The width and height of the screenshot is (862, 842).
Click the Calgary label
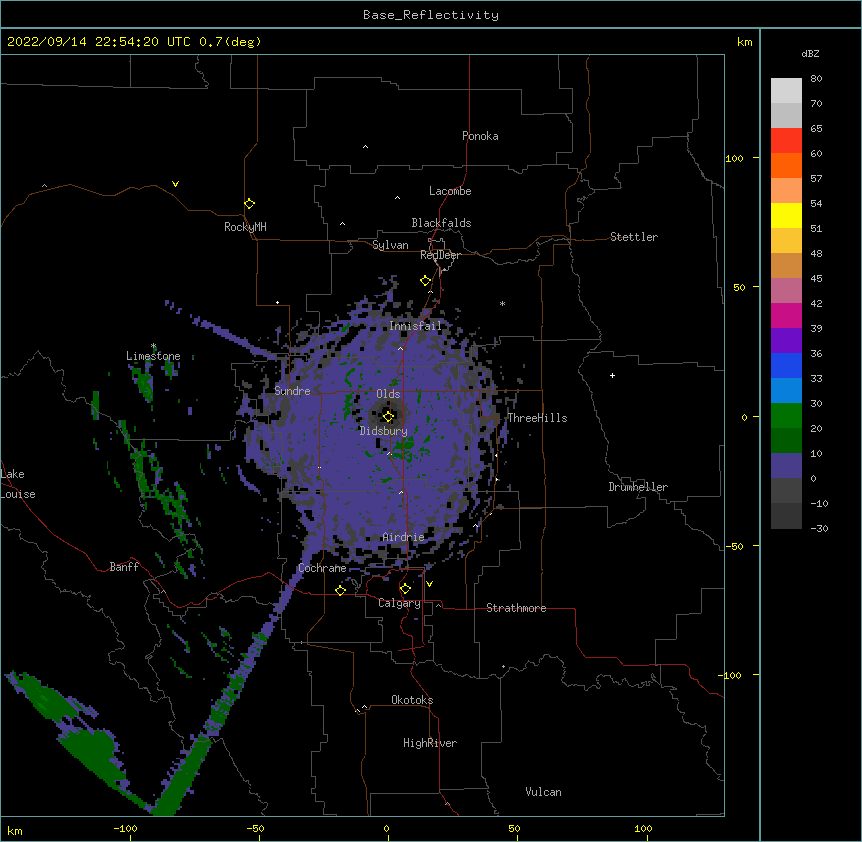pos(399,603)
